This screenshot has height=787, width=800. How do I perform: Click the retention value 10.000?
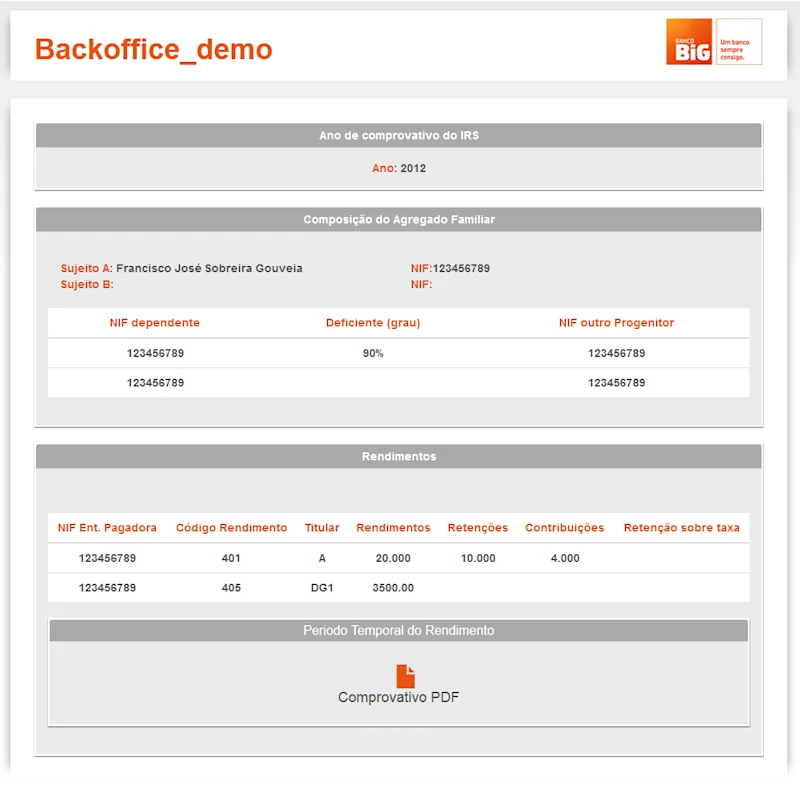478,558
